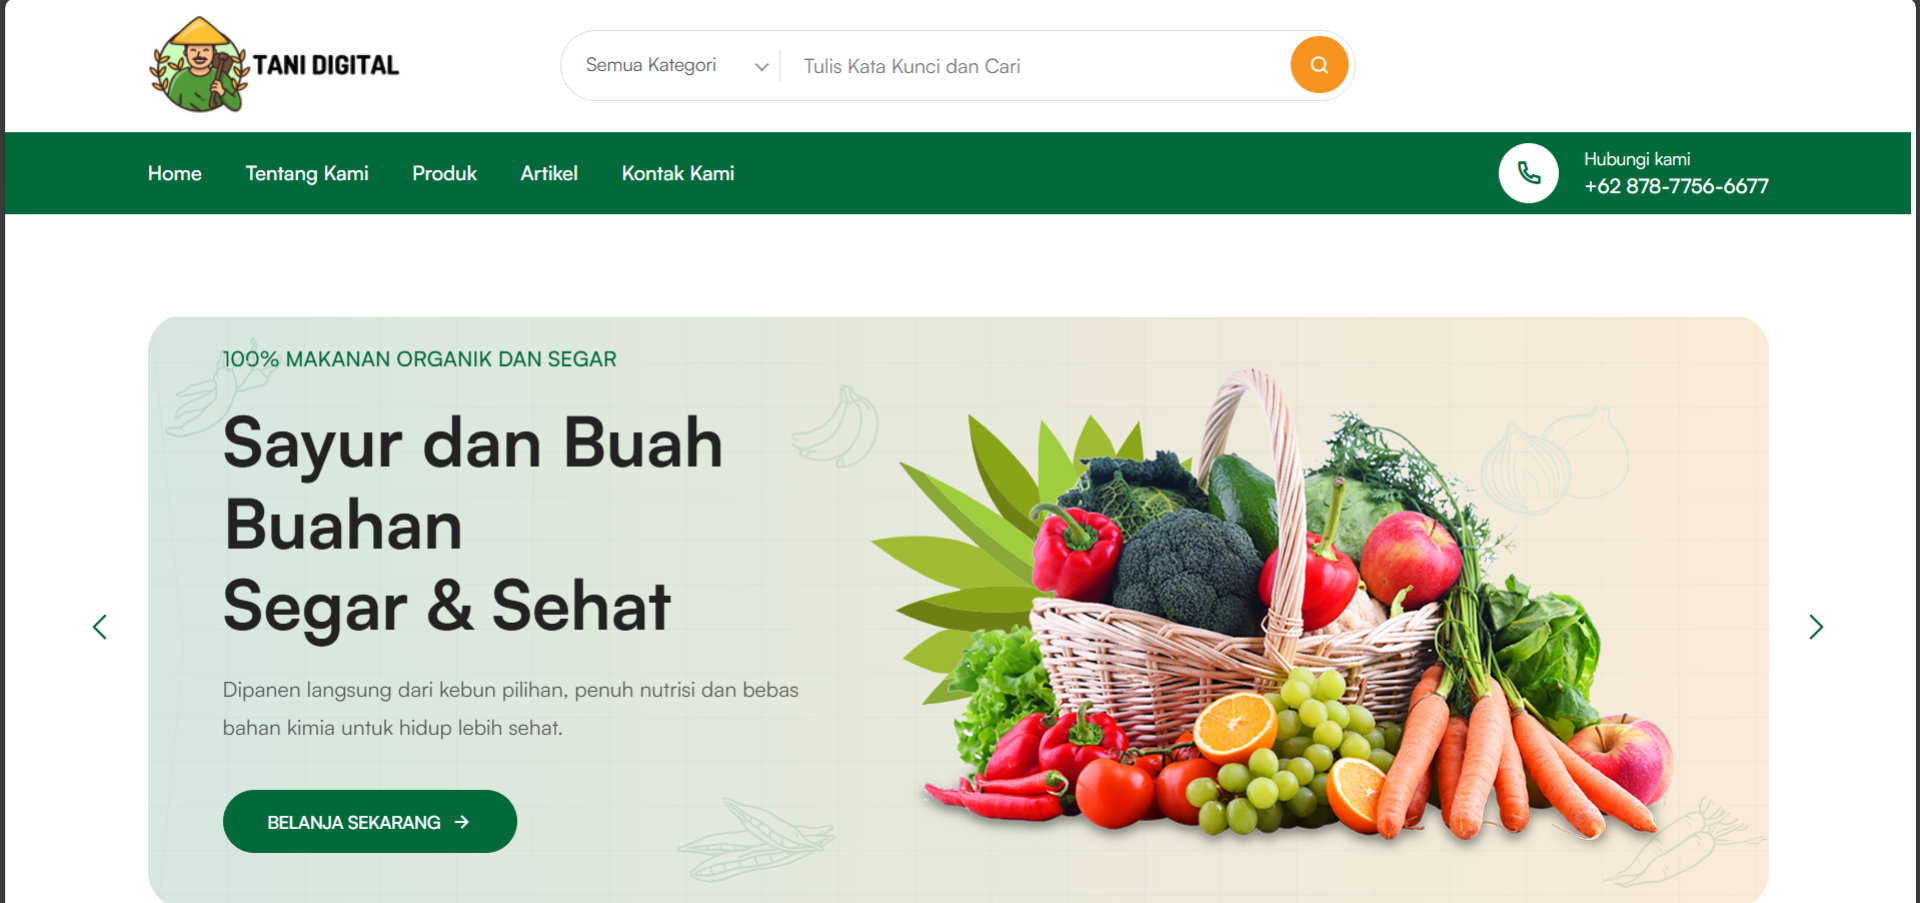Go to the previous slide arrow

(100, 627)
